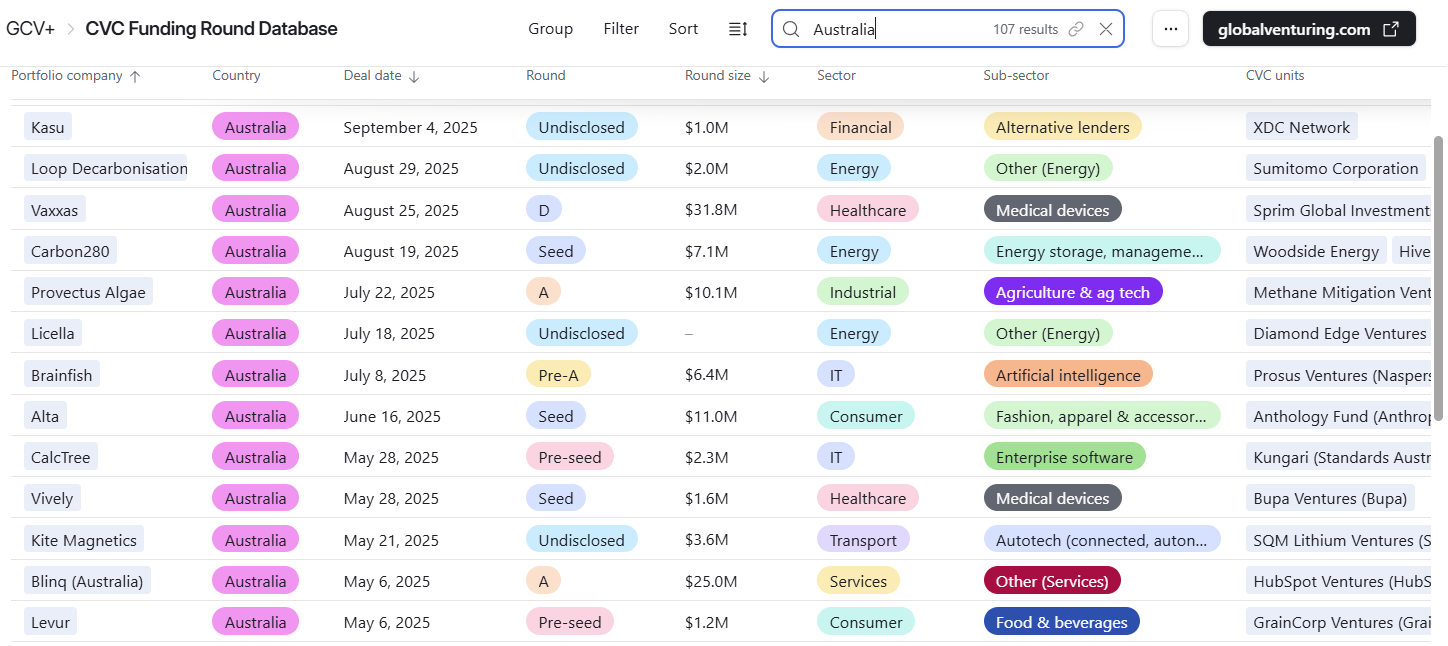Clear the Australia search text
The width and height of the screenshot is (1448, 646).
point(1106,29)
